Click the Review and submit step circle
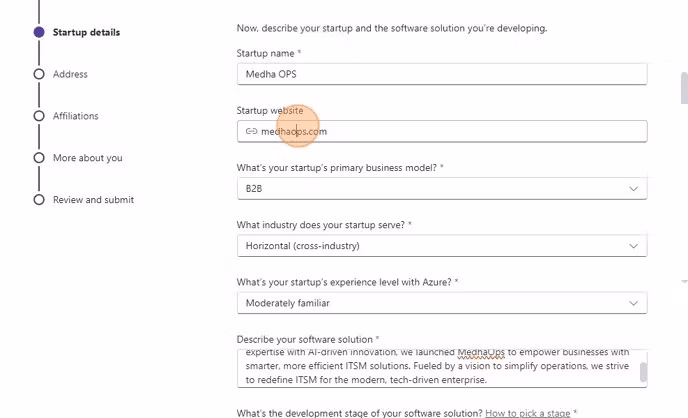The height and width of the screenshot is (418, 688). click(x=38, y=200)
